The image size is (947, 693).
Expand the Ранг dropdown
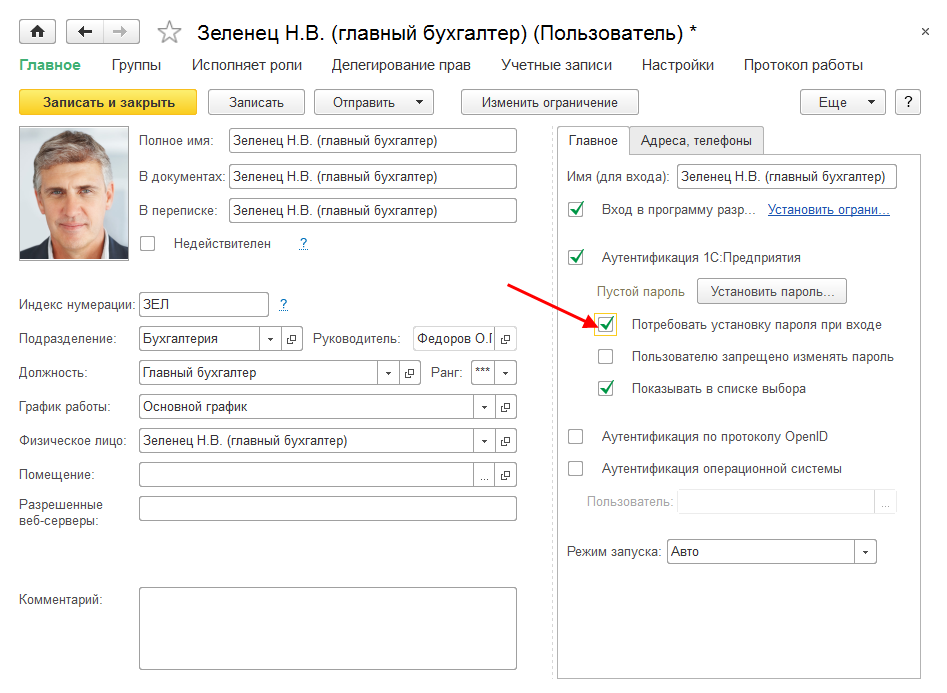(x=506, y=373)
